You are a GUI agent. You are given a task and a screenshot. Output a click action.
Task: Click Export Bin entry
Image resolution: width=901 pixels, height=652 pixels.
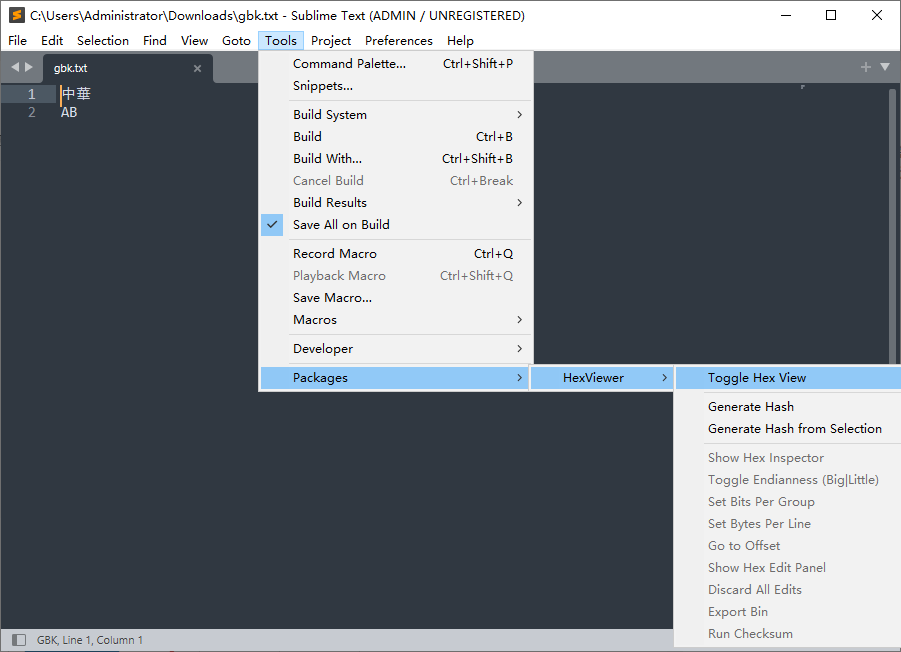point(788,612)
